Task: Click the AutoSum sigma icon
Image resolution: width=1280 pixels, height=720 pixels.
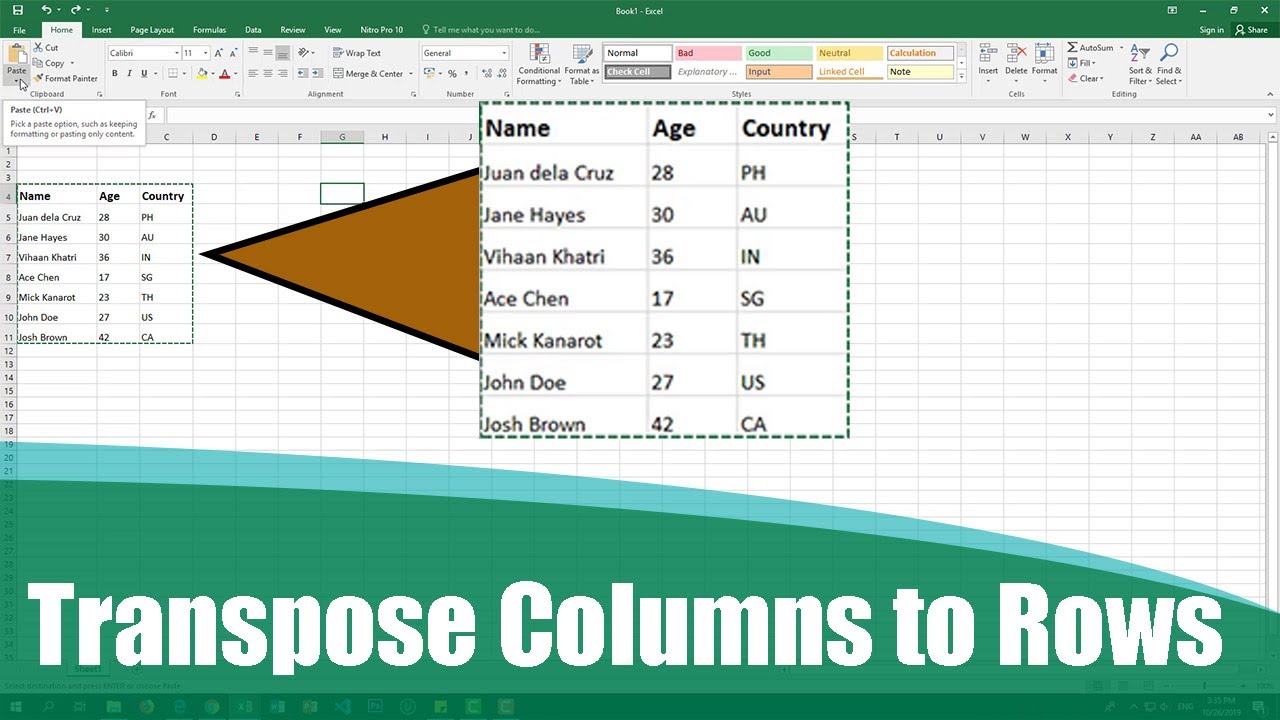Action: 1072,48
